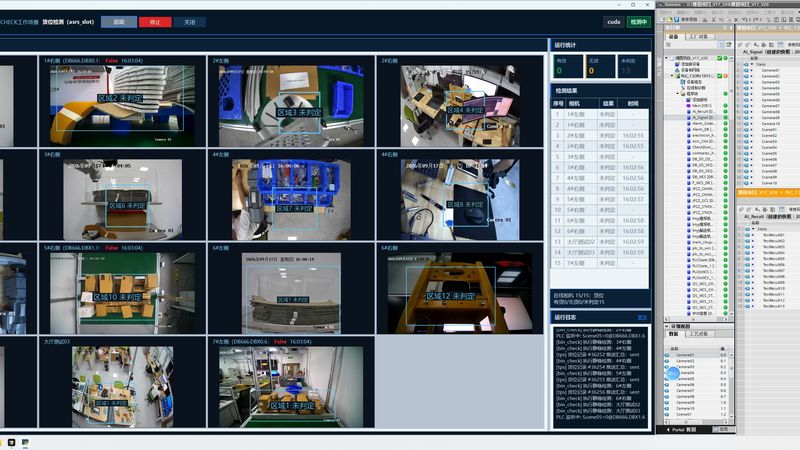Screen dimensions: 800x450
Task: Collapse the 详细视图 details view panel
Action: tap(666, 326)
